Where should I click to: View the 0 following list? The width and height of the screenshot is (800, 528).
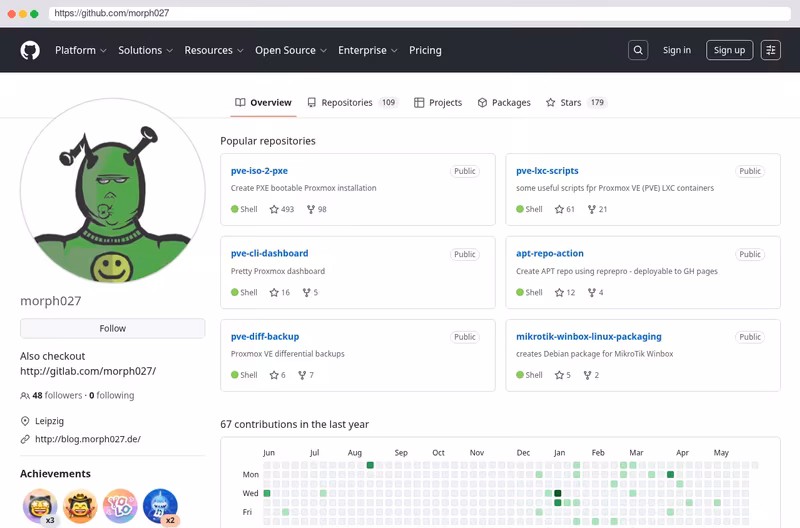pos(112,395)
